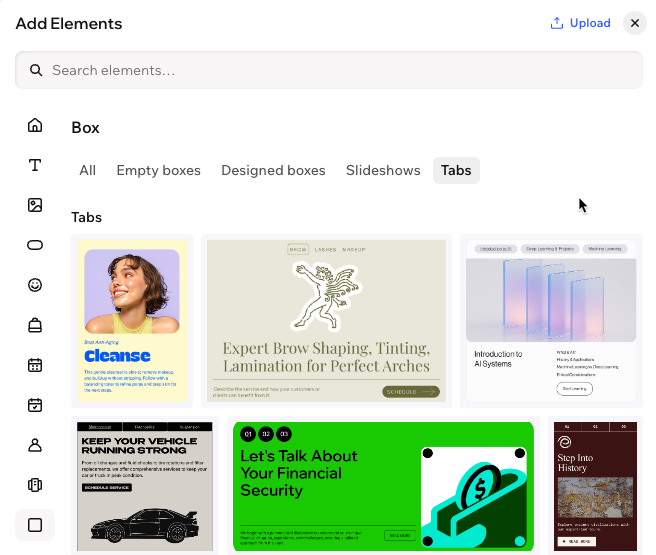Add the Financial Security green tabs template

tap(383, 486)
